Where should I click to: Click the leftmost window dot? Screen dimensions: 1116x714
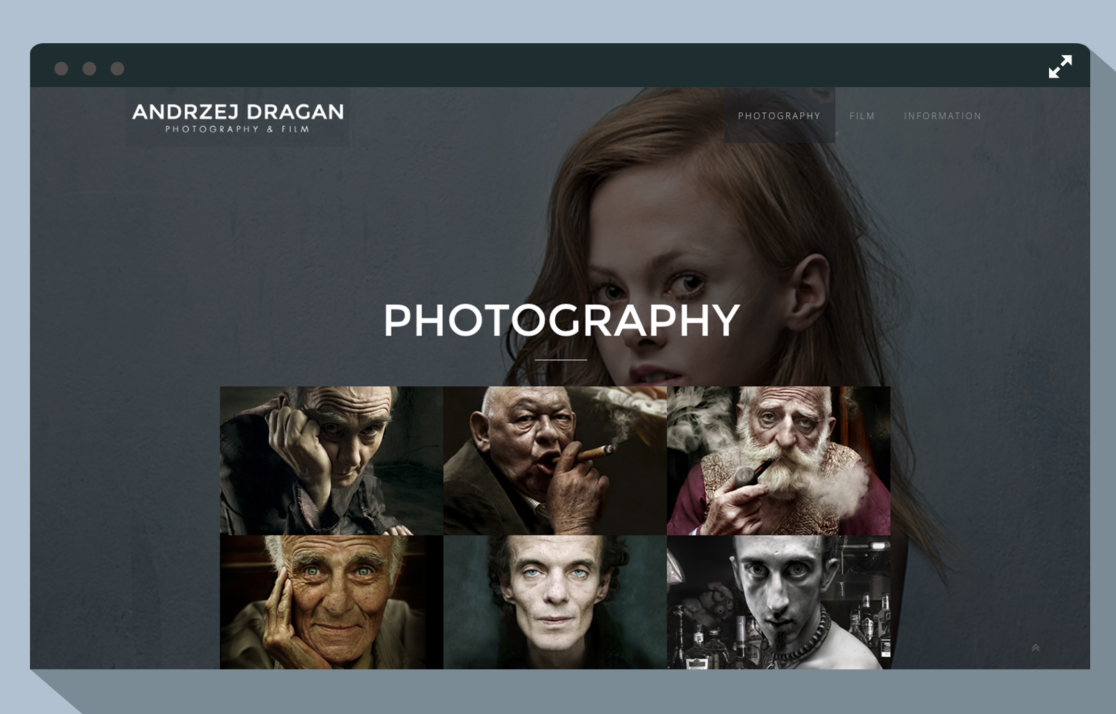(61, 69)
